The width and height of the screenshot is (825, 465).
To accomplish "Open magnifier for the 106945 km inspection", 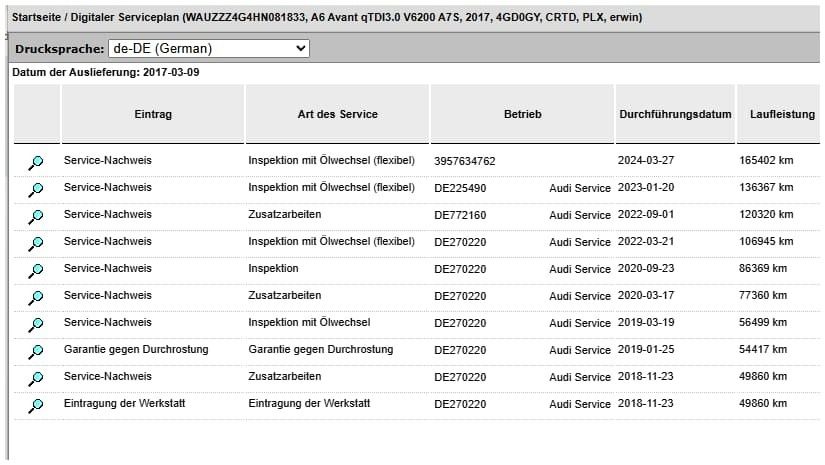I will tap(36, 243).
